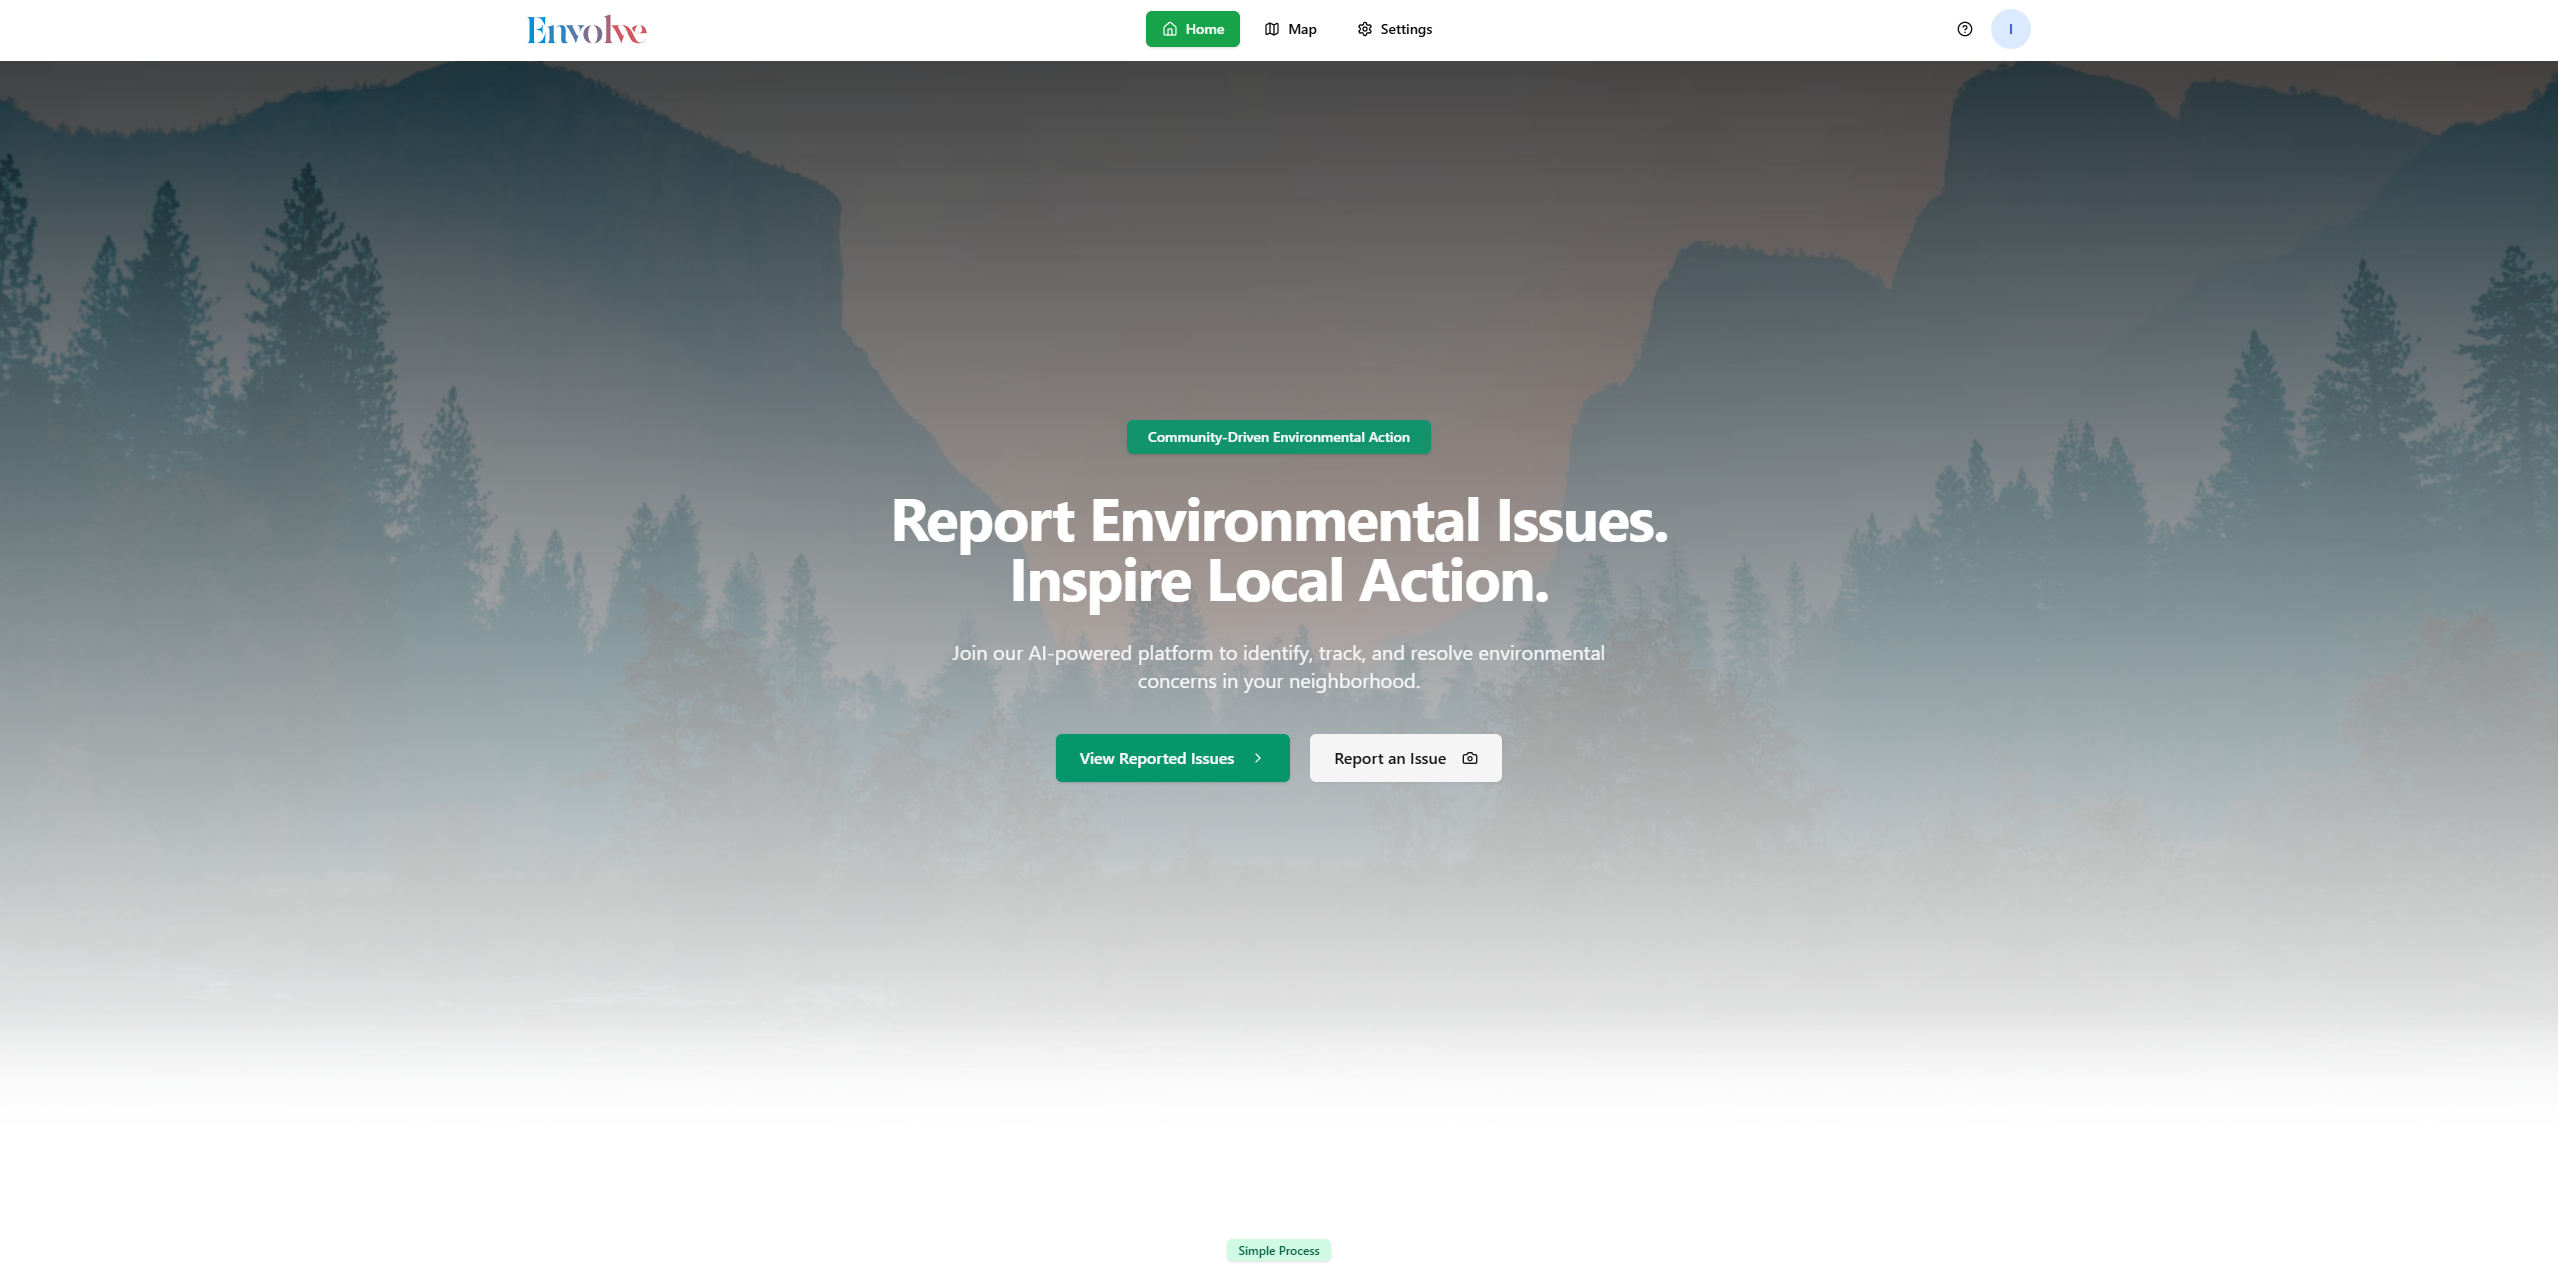Open the Map nav item text

click(1302, 29)
